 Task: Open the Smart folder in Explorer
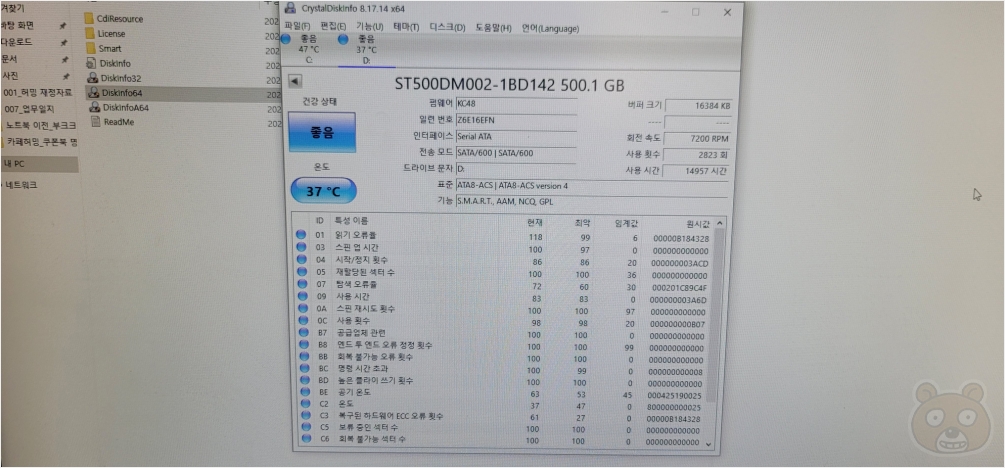click(103, 48)
